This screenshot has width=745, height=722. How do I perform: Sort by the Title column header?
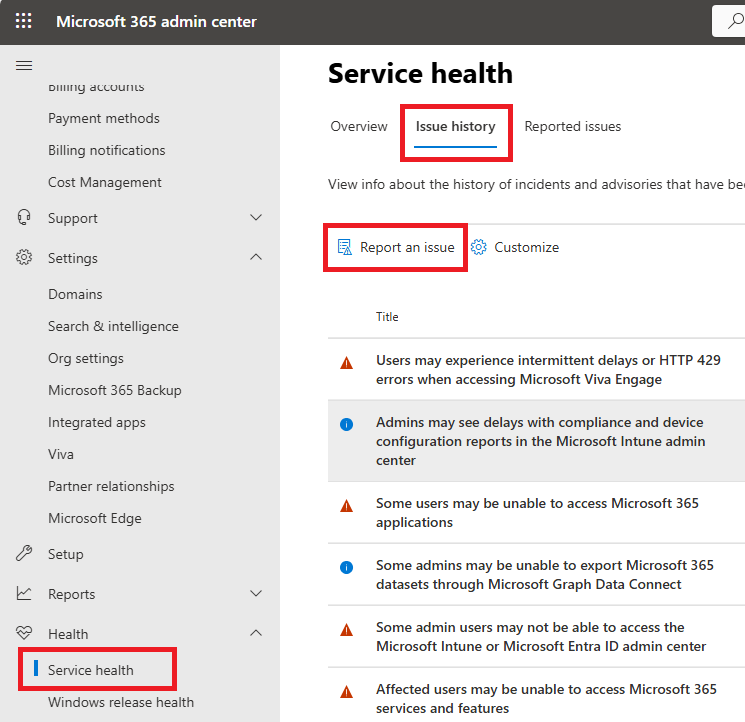coord(387,317)
